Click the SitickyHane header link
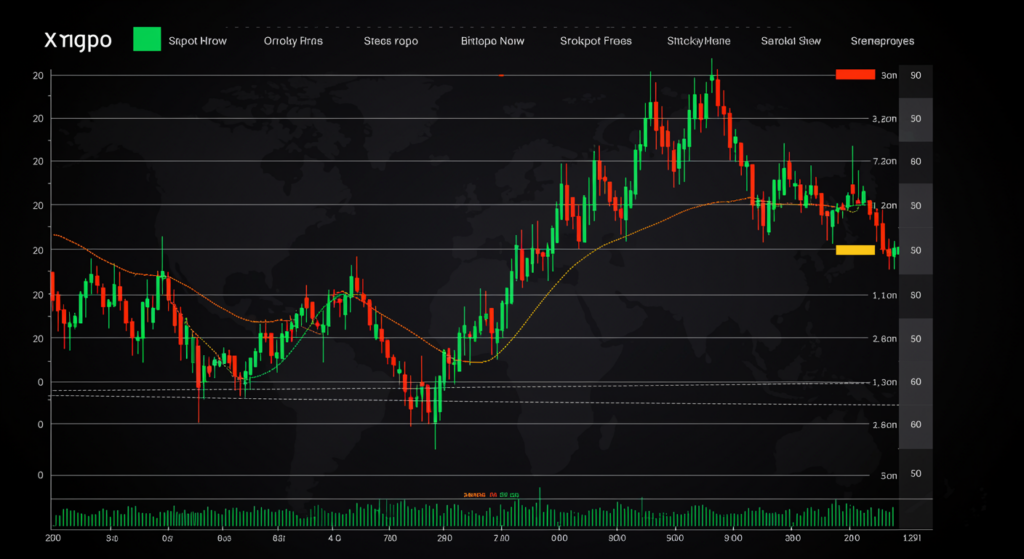 [x=698, y=41]
